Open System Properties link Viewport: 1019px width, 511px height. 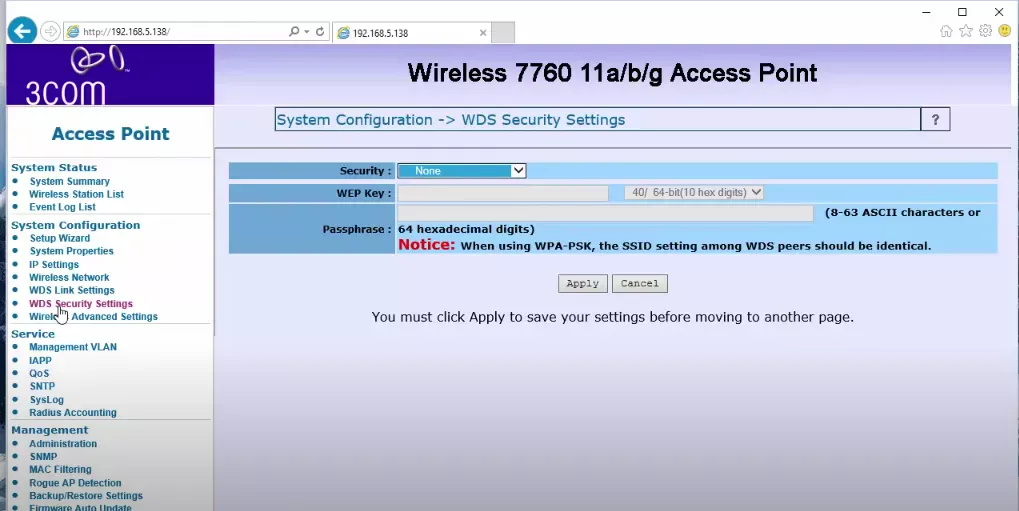pyautogui.click(x=71, y=251)
